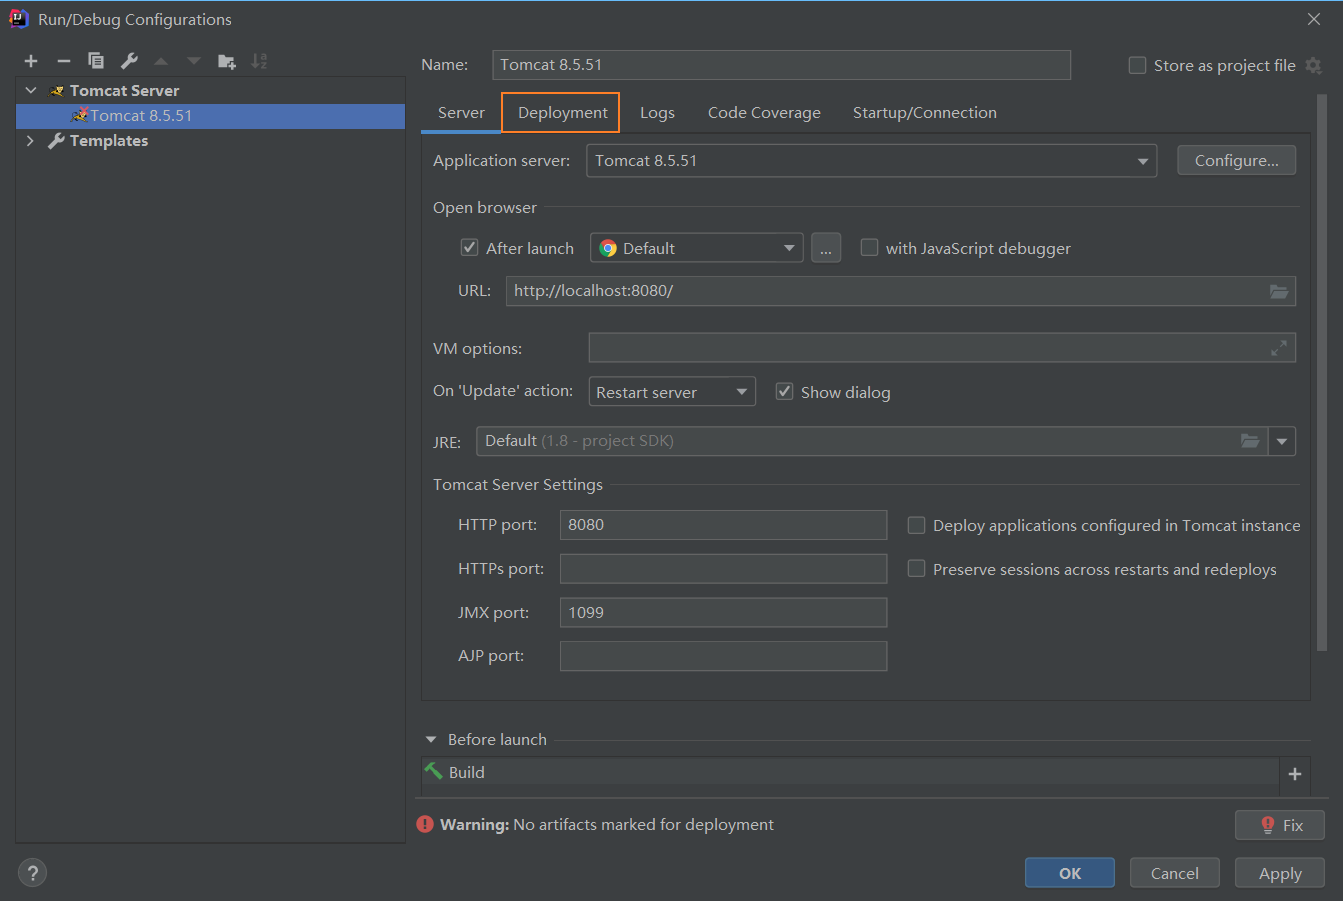
Task: Click the Name input field
Action: [781, 65]
